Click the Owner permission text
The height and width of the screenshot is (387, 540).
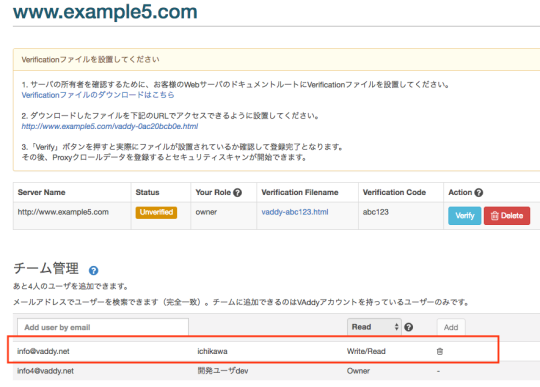pos(359,371)
